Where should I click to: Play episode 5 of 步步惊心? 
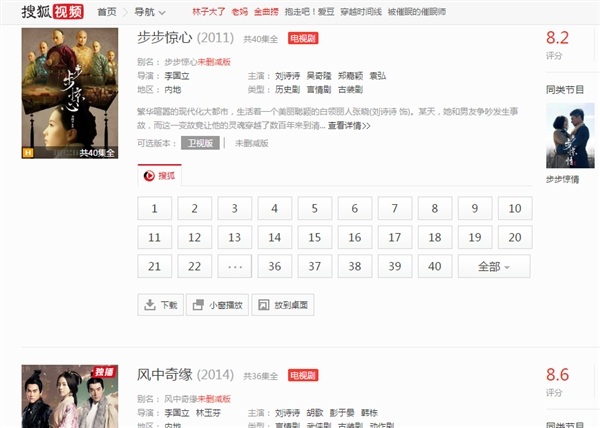[x=315, y=208]
